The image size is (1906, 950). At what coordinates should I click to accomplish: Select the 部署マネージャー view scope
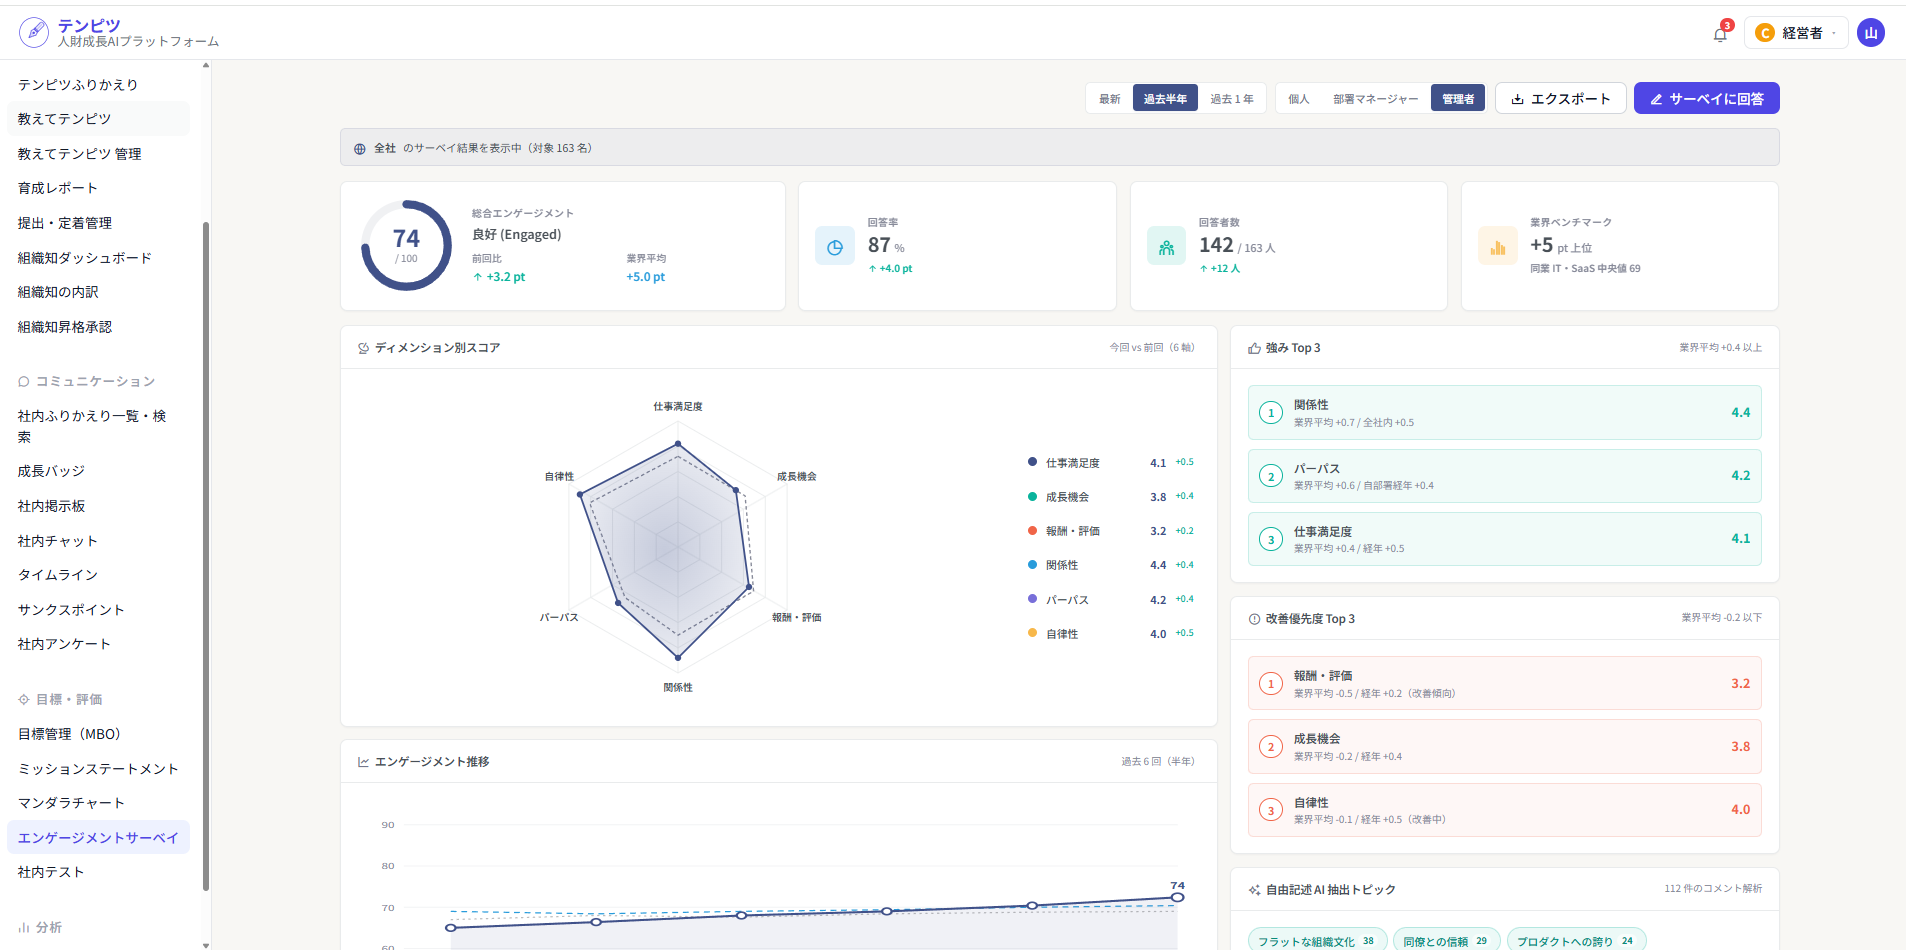1376,99
